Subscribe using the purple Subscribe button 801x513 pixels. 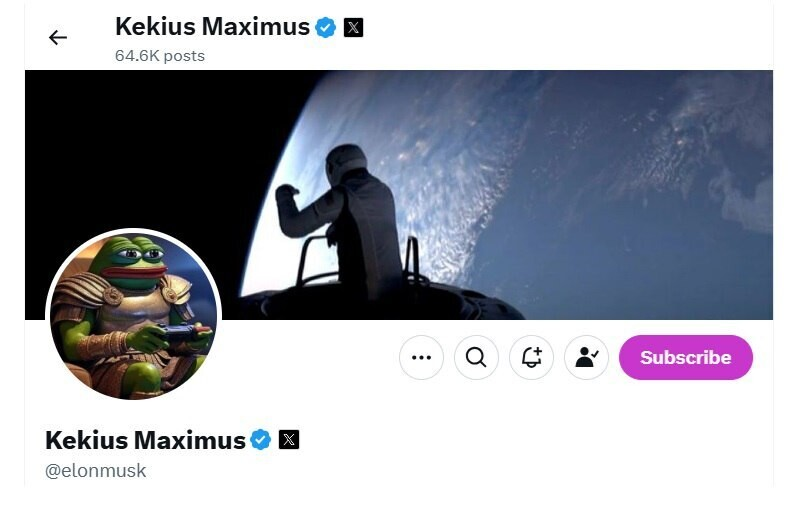[686, 358]
